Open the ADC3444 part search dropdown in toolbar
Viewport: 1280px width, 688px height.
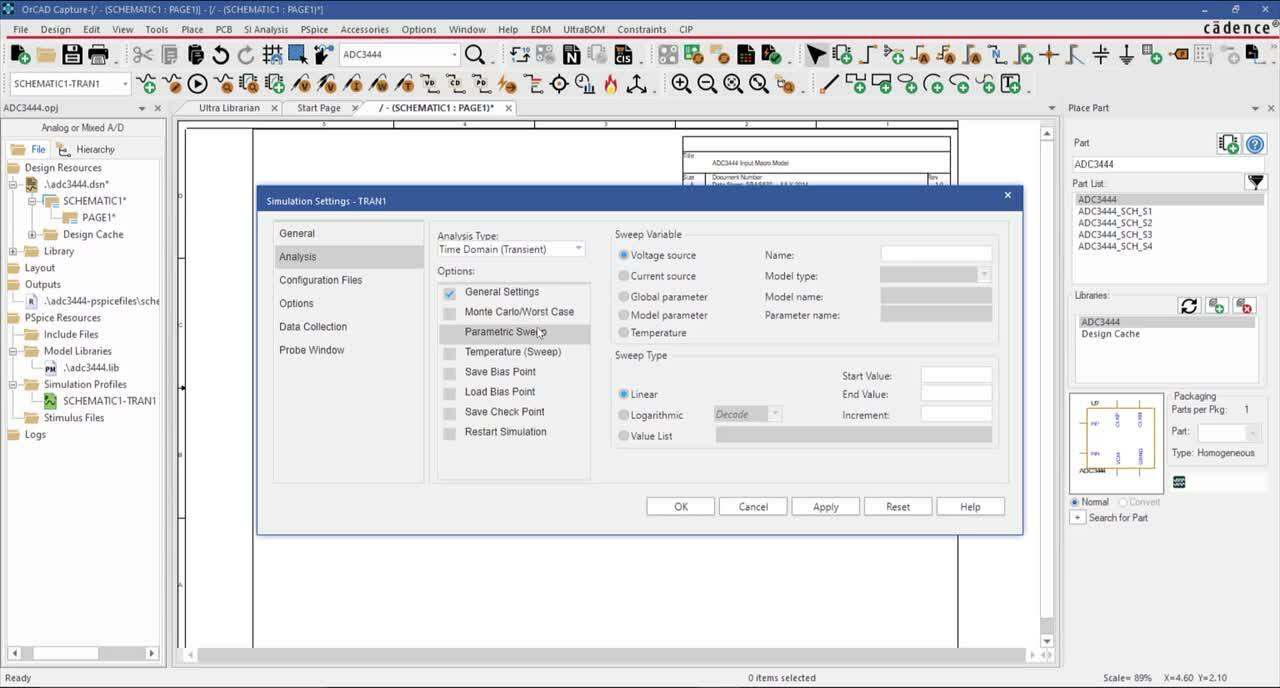pyautogui.click(x=454, y=54)
